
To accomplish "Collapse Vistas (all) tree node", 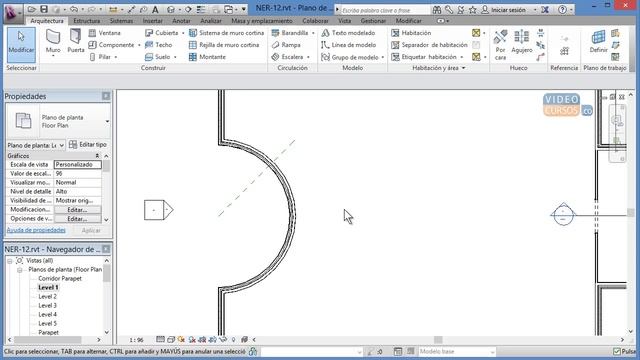I will pos(10,261).
